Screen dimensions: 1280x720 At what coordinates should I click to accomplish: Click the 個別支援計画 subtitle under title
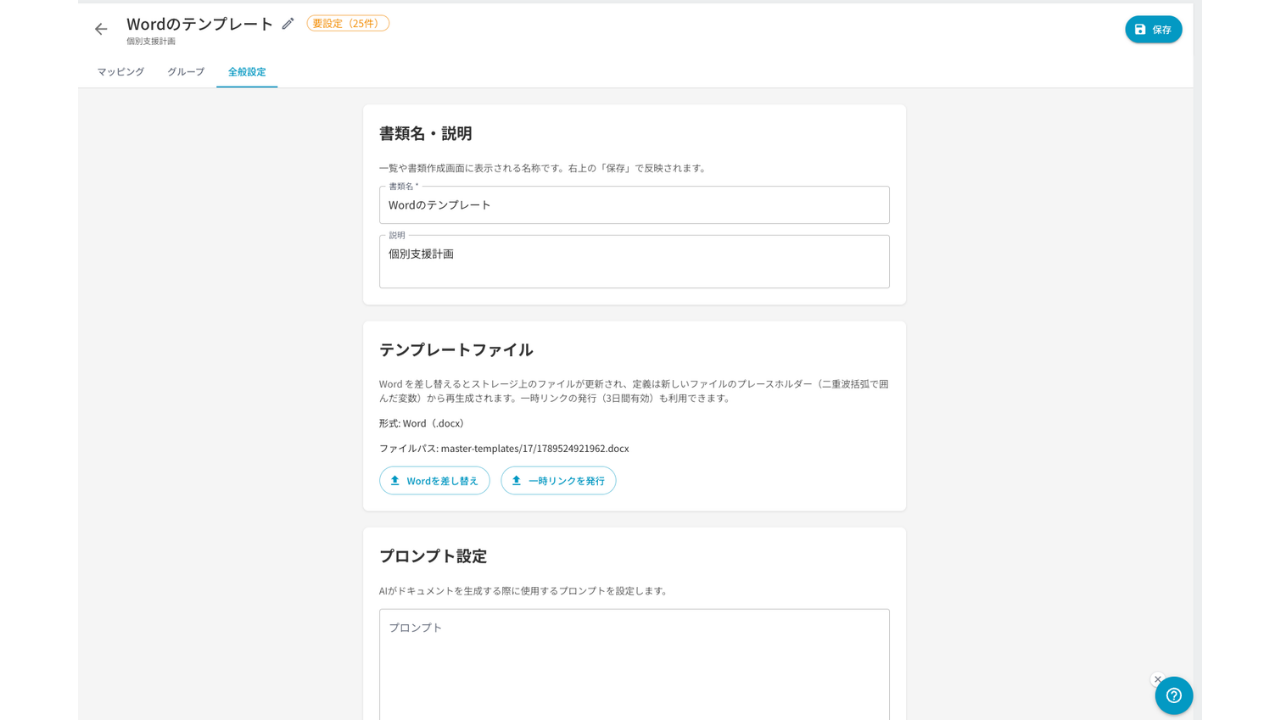coord(151,42)
